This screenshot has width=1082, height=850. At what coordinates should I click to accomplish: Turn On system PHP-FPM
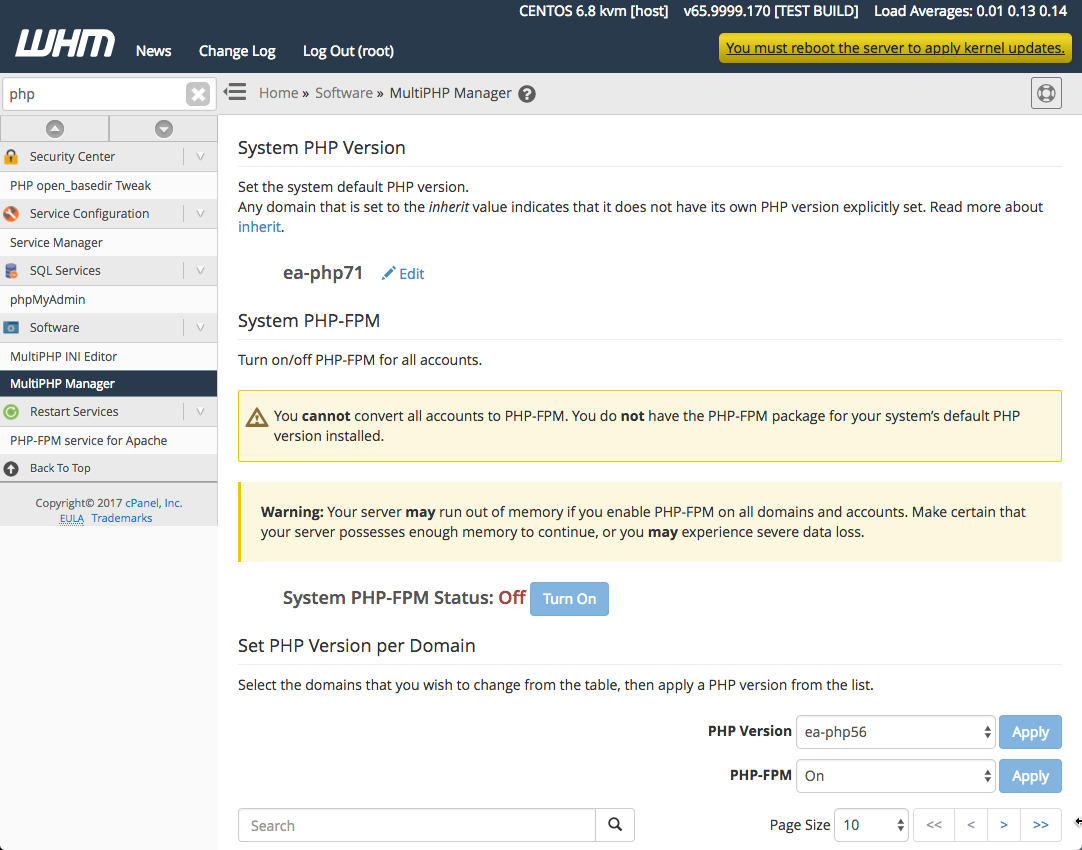(x=569, y=599)
